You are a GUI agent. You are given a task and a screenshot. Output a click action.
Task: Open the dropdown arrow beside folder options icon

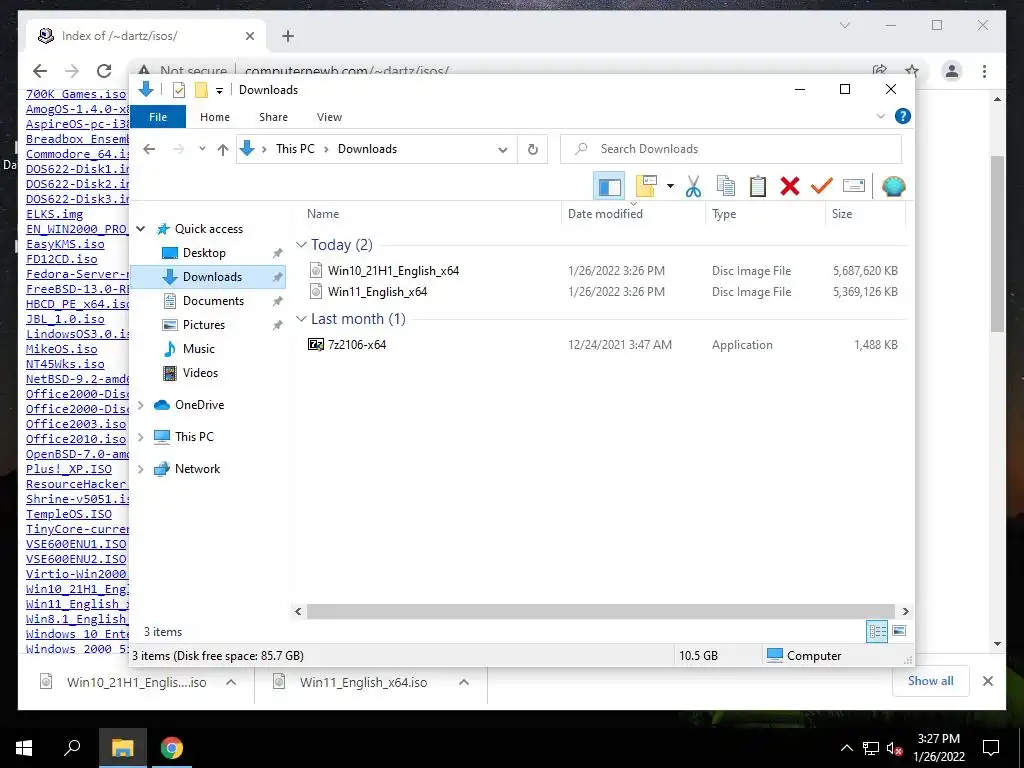click(x=670, y=187)
